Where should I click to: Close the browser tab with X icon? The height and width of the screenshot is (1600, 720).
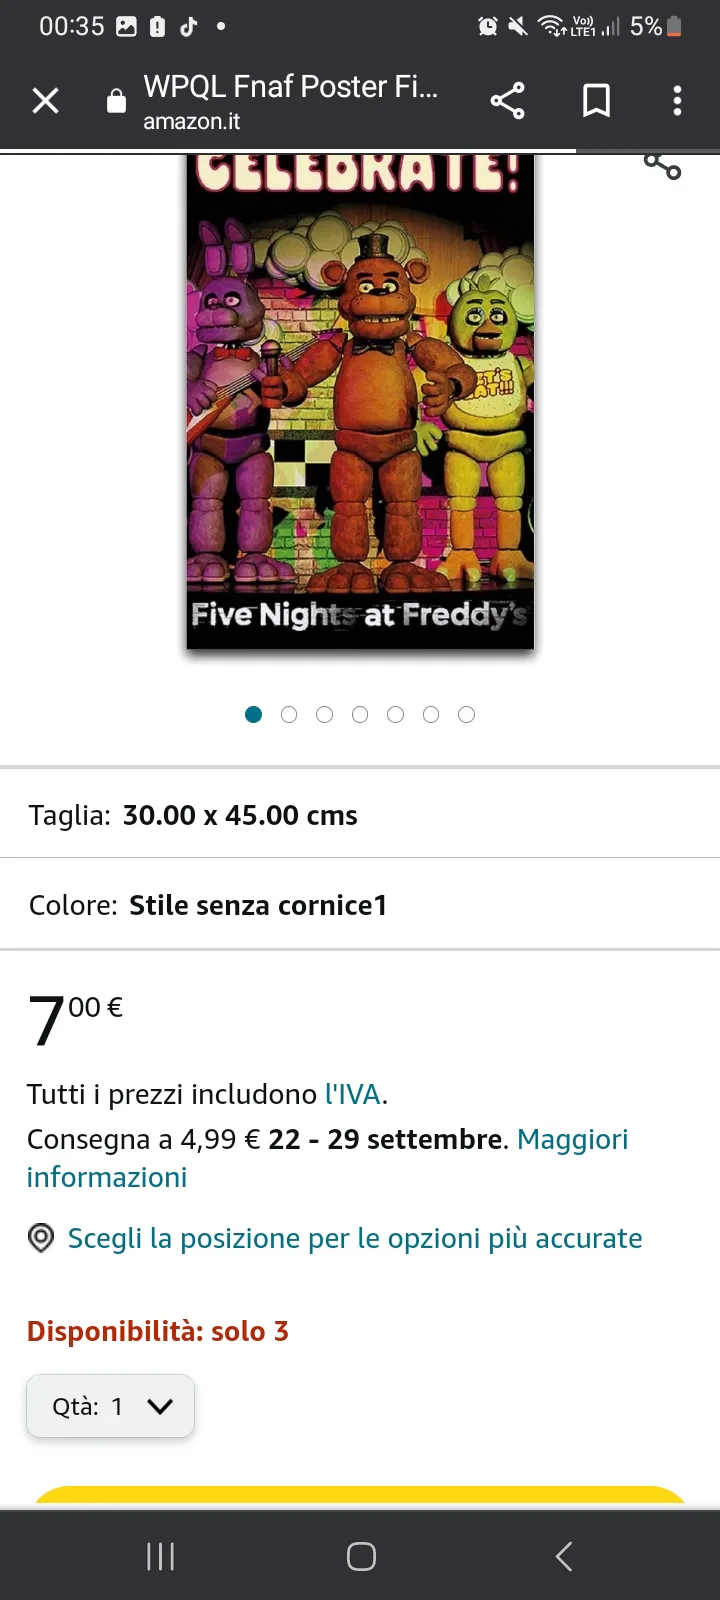tap(46, 101)
